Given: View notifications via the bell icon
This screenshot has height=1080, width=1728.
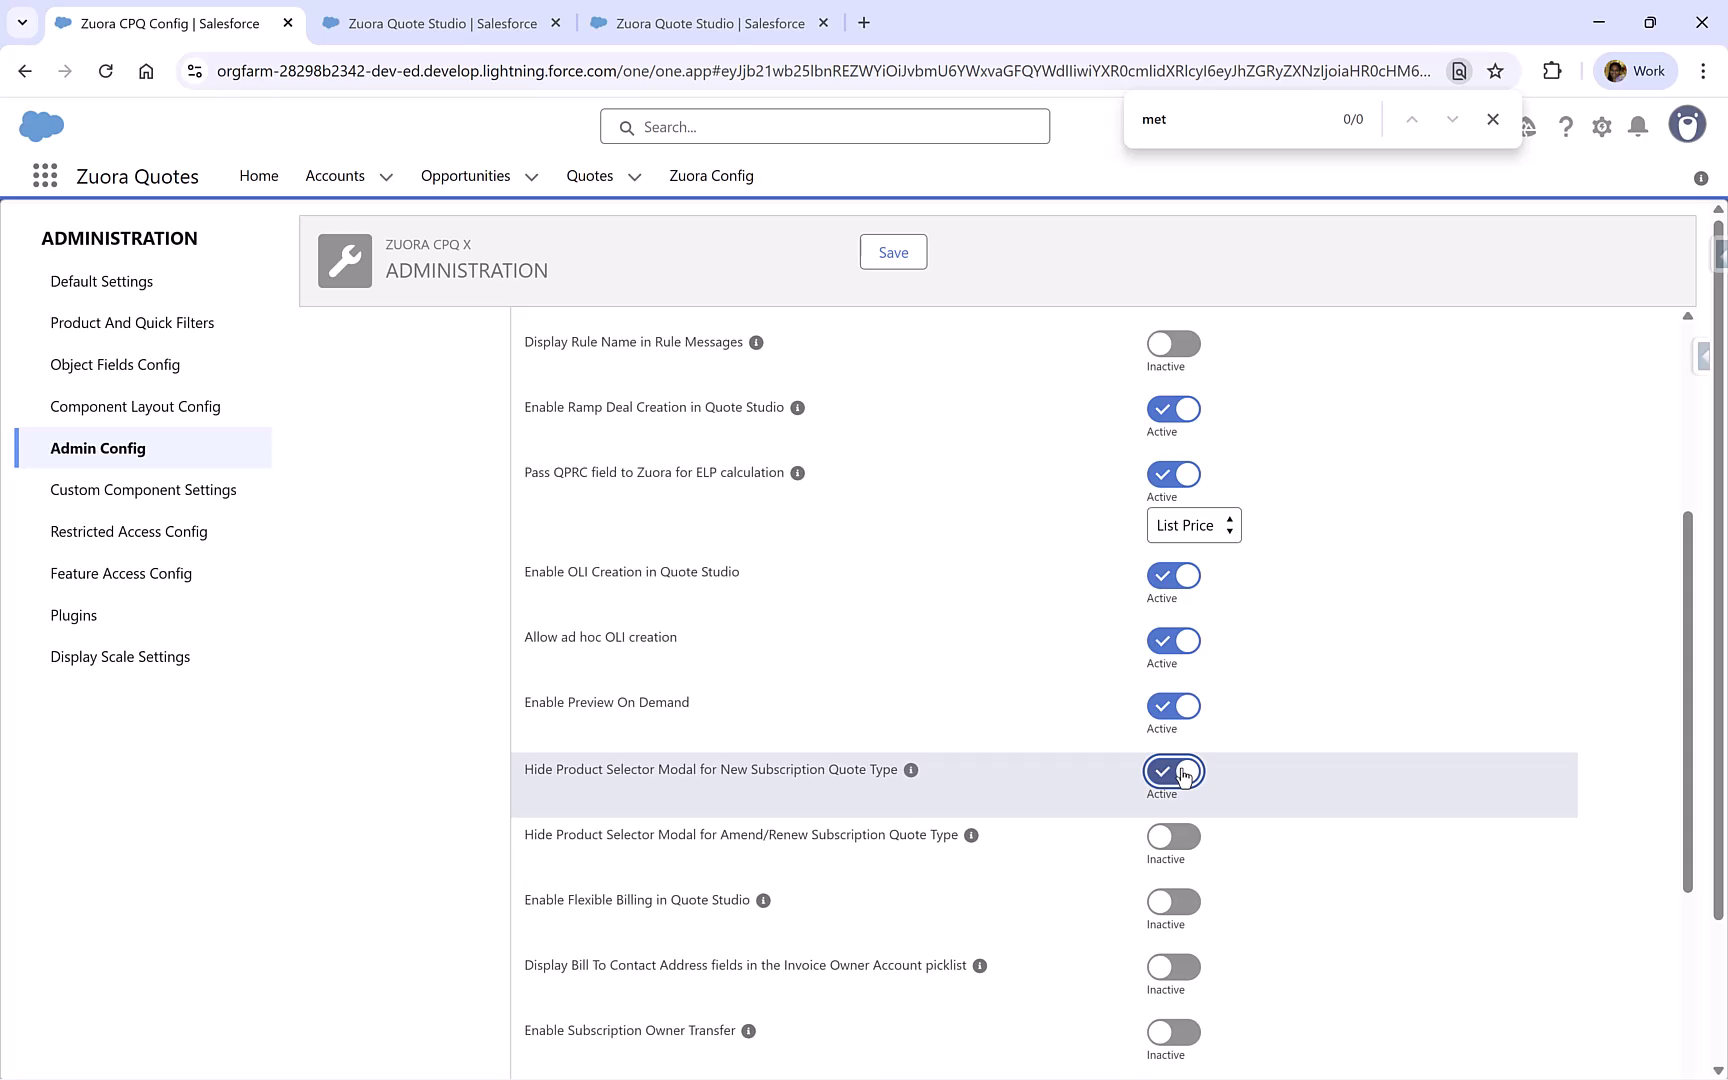Looking at the screenshot, I should click(1637, 126).
